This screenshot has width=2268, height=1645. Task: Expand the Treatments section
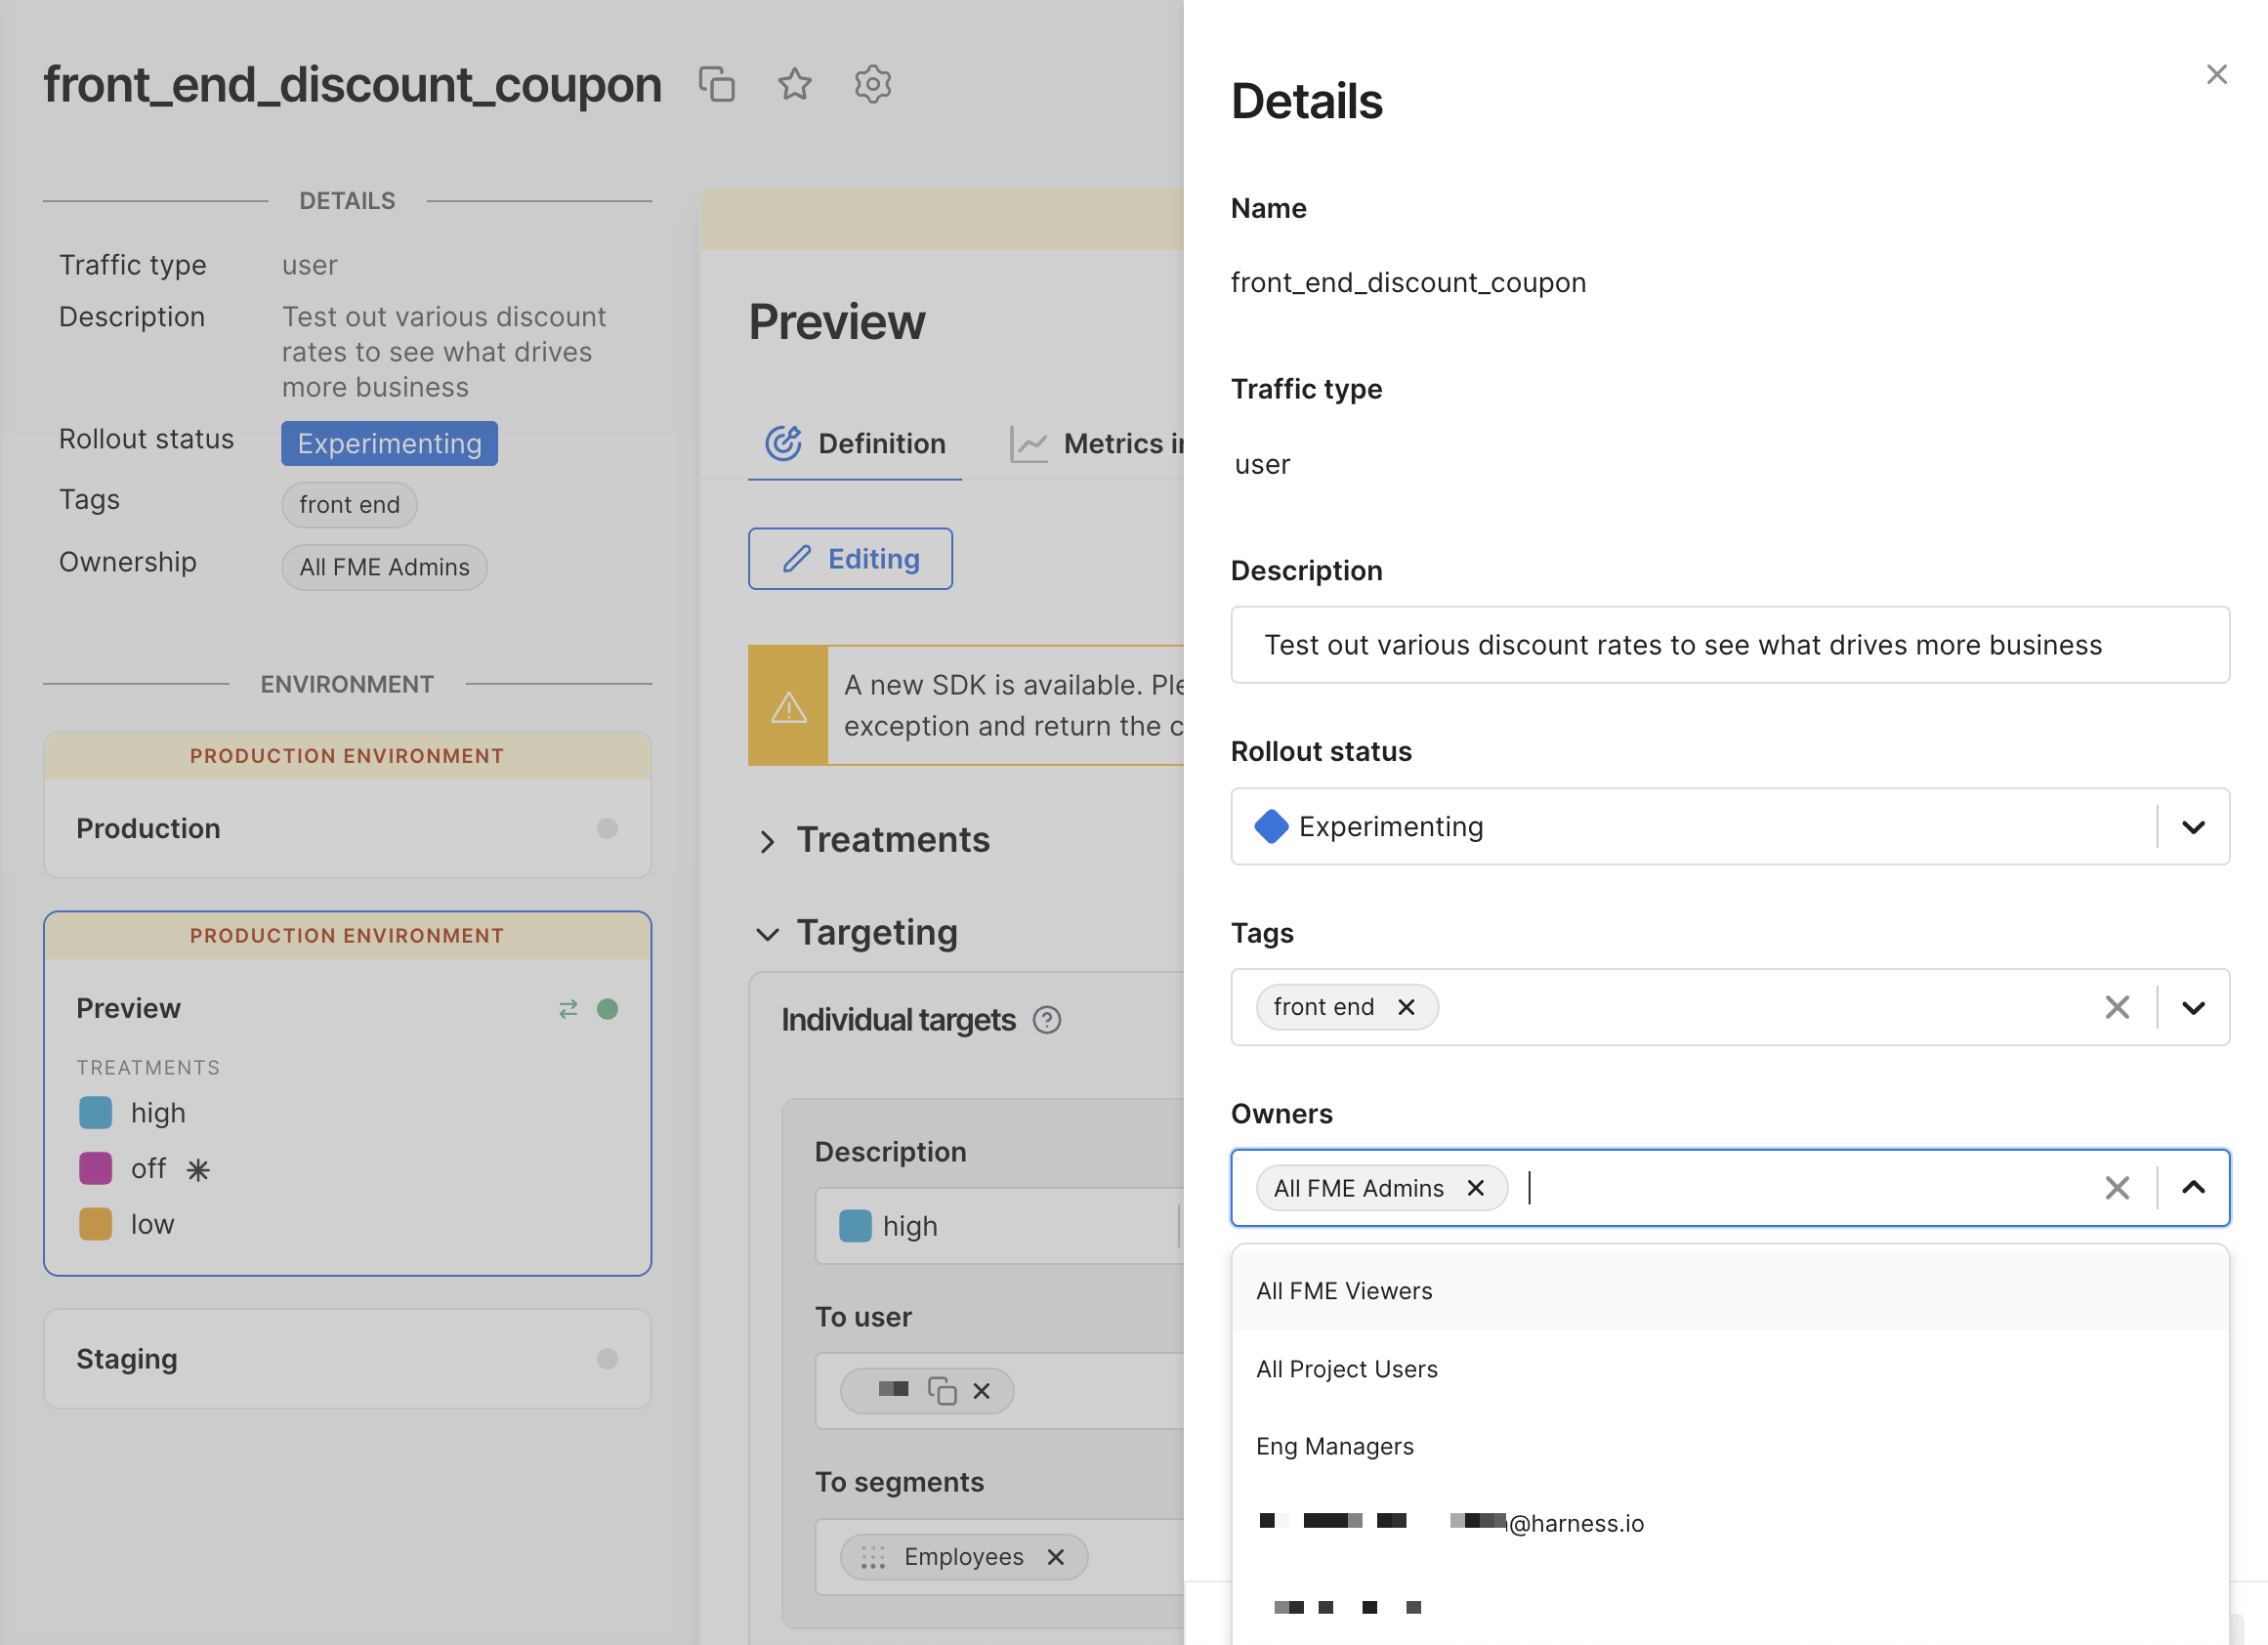coord(767,841)
